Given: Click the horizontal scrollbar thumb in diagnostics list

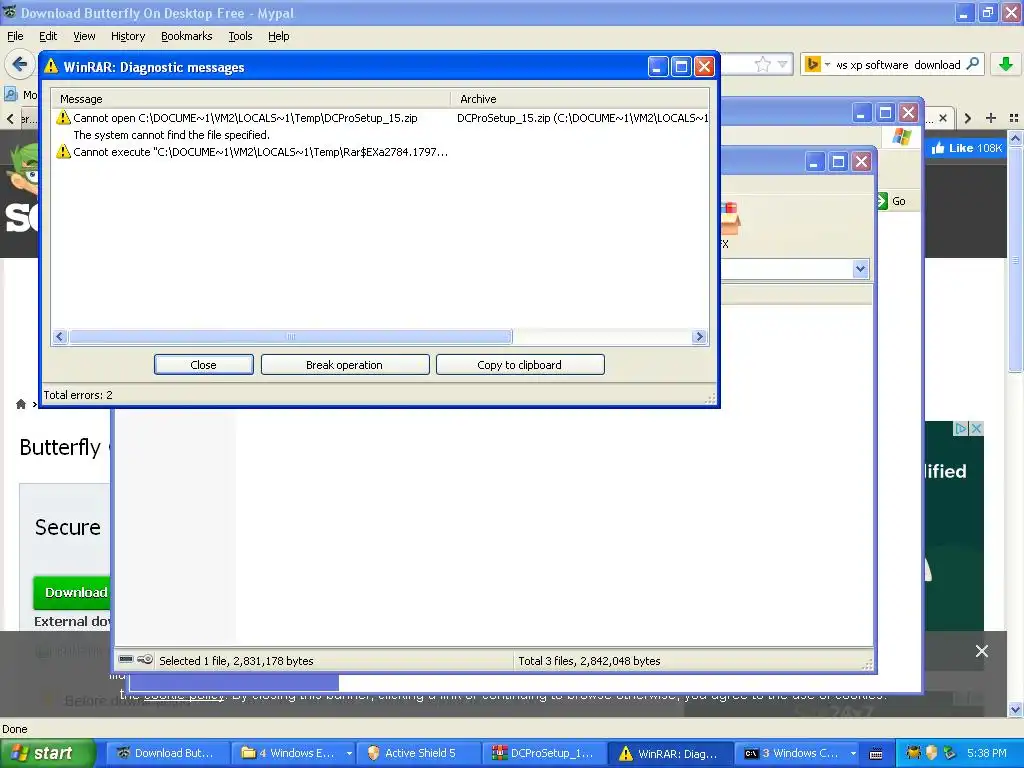Looking at the screenshot, I should [291, 336].
